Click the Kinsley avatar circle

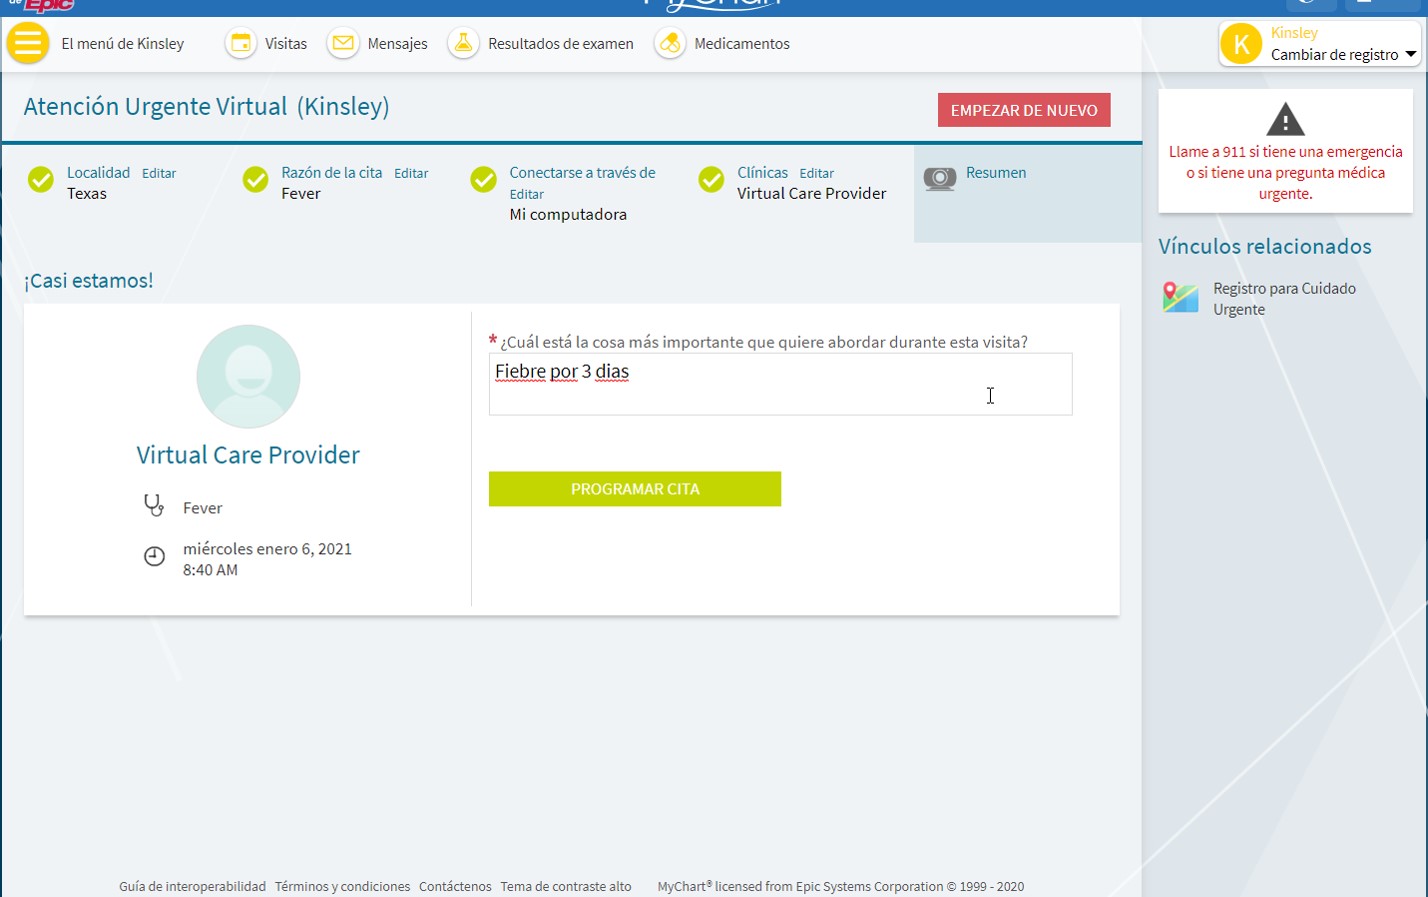click(x=1241, y=45)
